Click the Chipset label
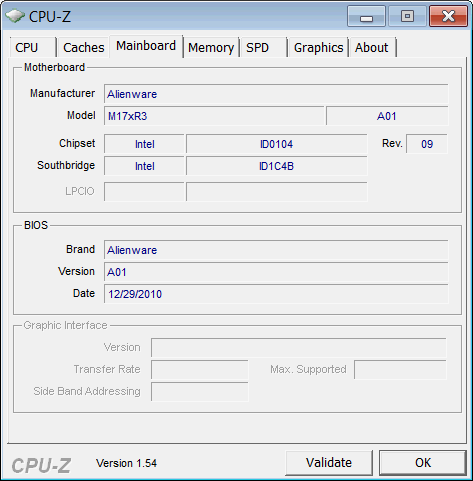The image size is (473, 481). (77, 143)
